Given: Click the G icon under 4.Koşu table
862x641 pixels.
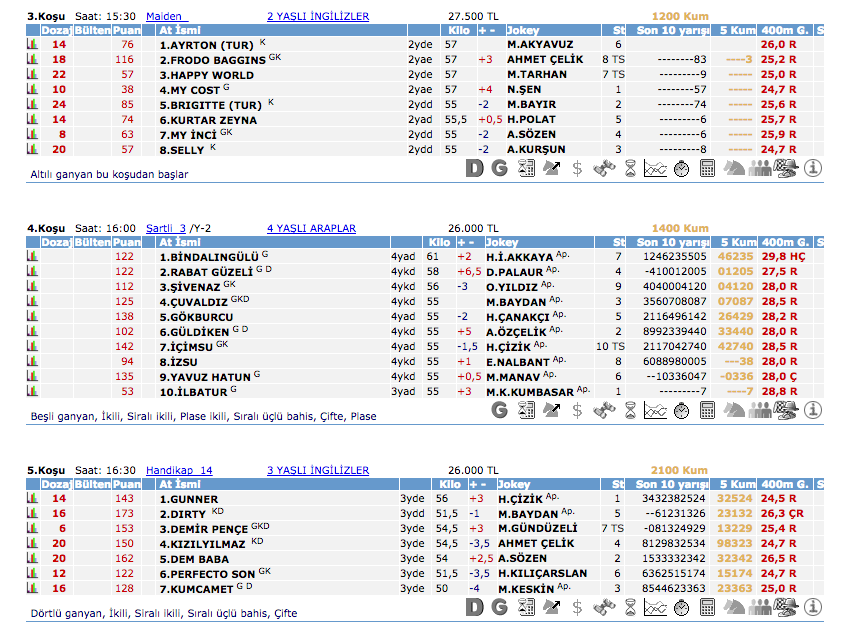Looking at the screenshot, I should [500, 410].
